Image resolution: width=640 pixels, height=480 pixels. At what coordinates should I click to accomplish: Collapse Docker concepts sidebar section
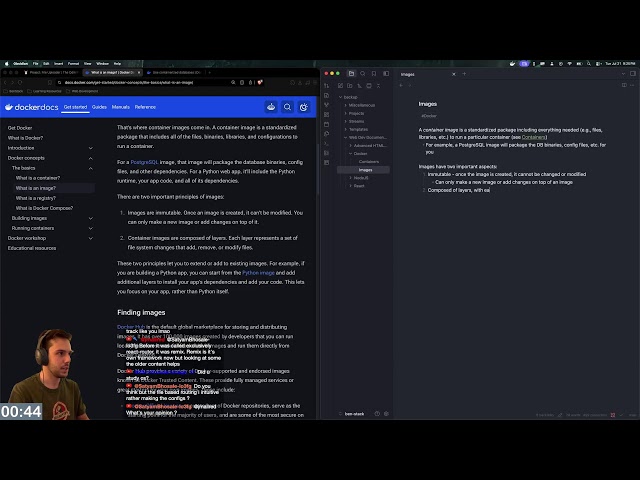point(91,158)
